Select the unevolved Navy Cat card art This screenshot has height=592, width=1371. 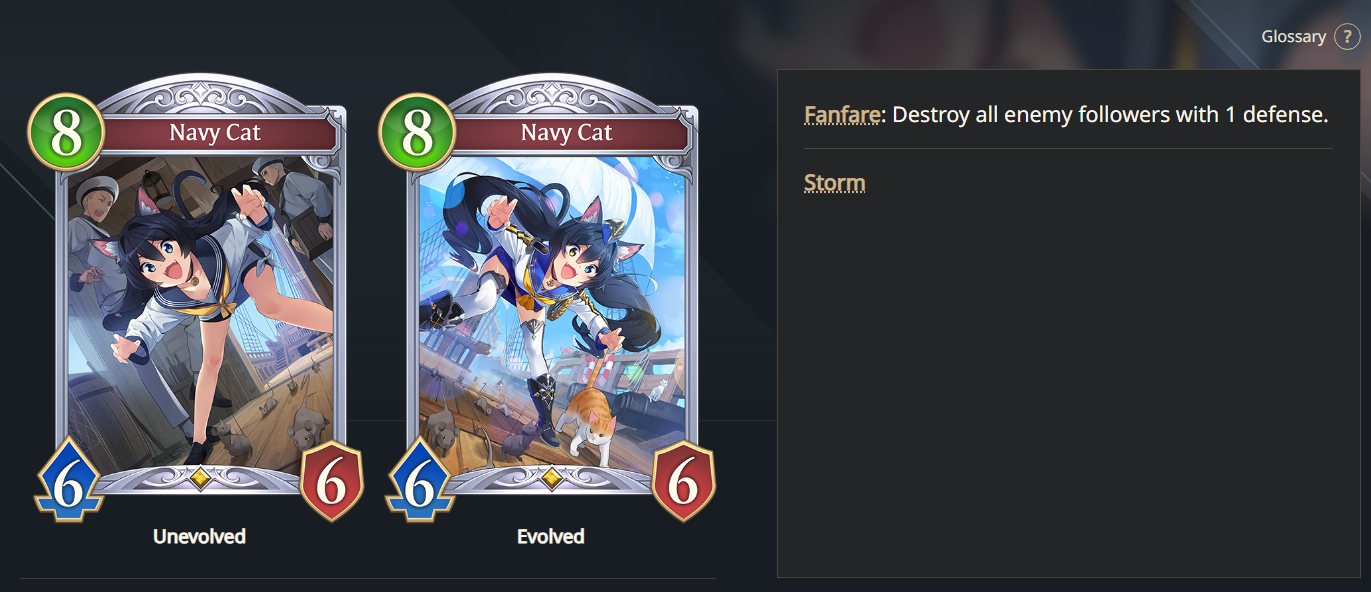point(201,310)
